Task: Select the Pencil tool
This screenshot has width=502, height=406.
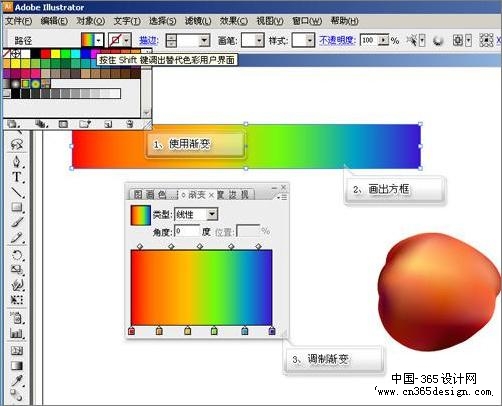Action: coord(17,237)
